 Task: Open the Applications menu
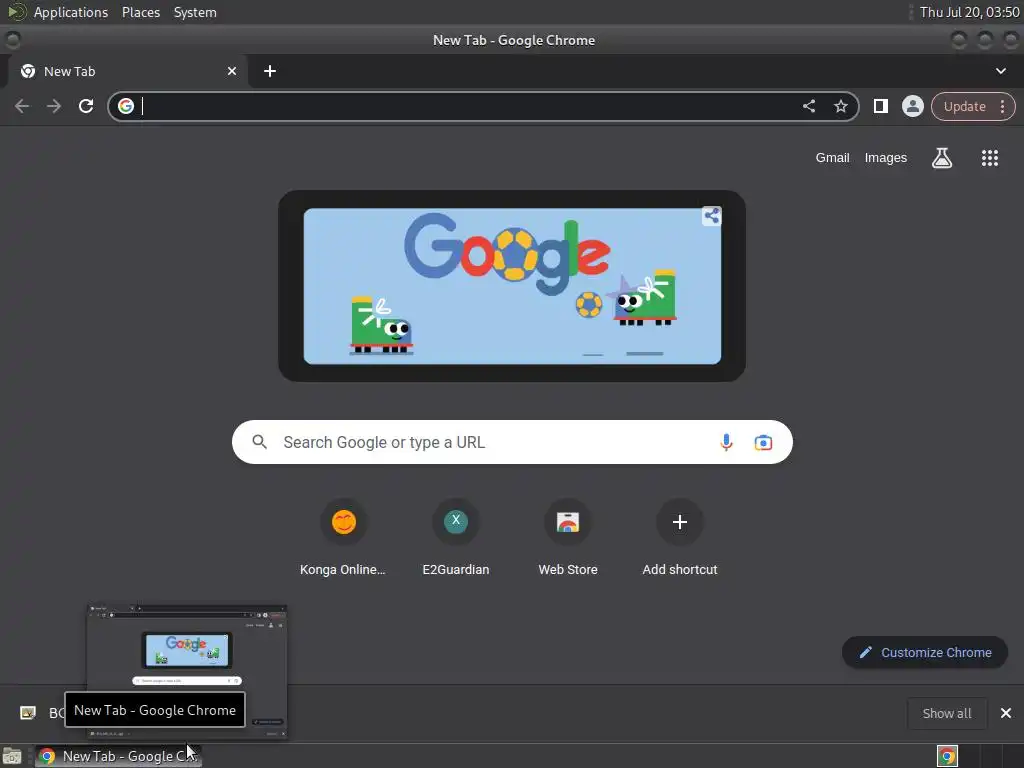click(x=71, y=12)
